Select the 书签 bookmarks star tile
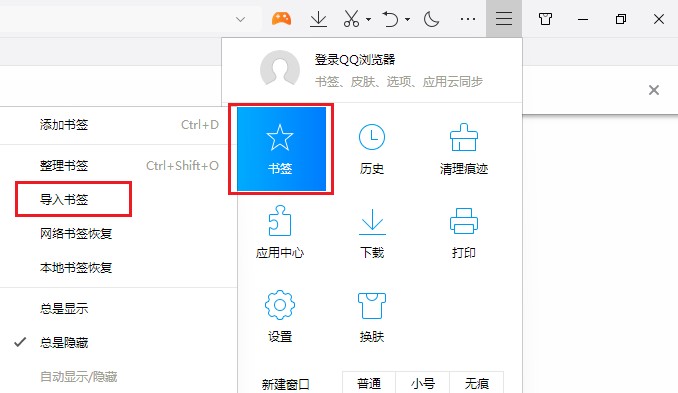Image resolution: width=678 pixels, height=393 pixels. [x=281, y=149]
